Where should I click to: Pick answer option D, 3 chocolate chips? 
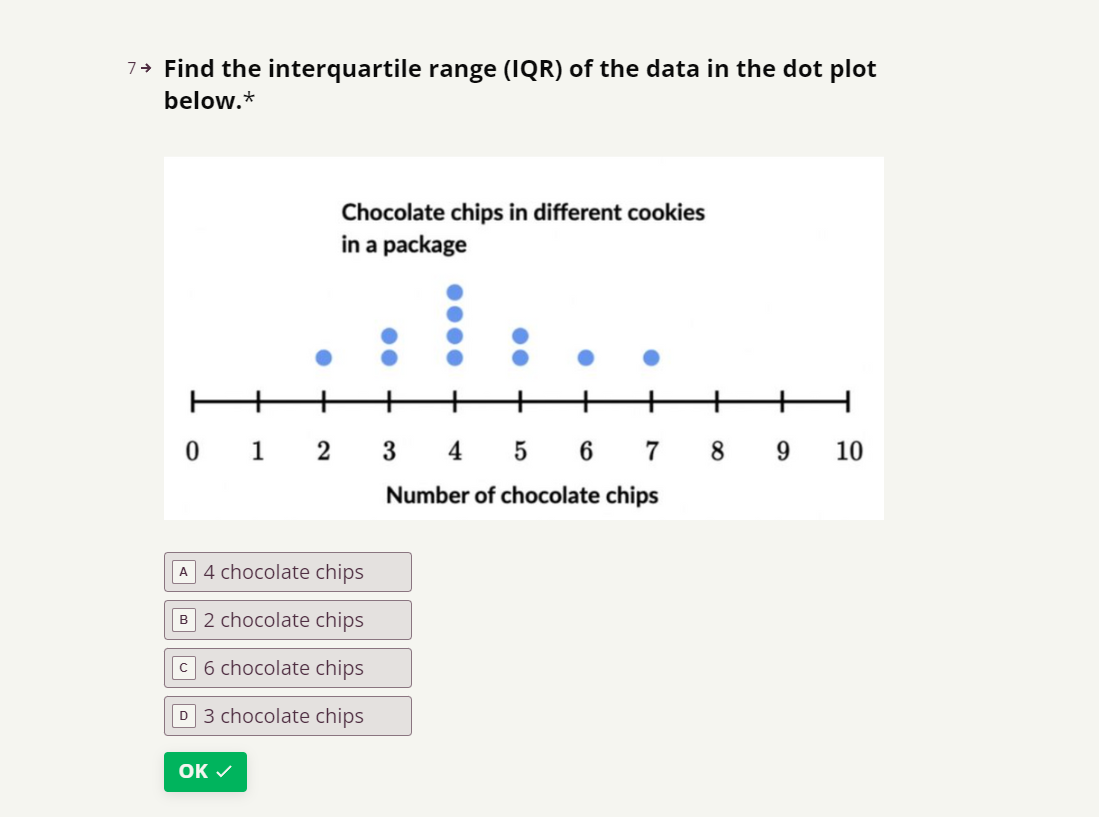(x=288, y=716)
